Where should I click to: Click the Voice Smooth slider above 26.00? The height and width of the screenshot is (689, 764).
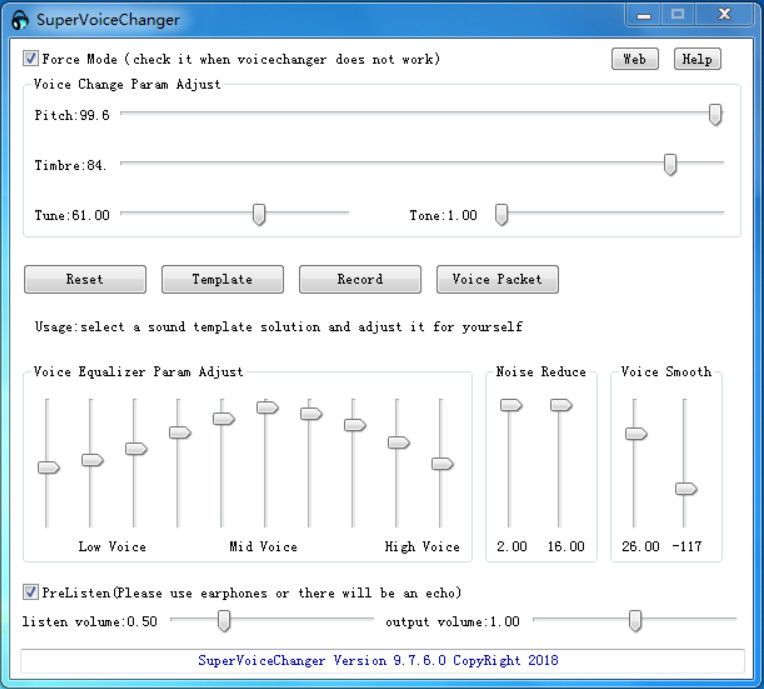(x=636, y=434)
